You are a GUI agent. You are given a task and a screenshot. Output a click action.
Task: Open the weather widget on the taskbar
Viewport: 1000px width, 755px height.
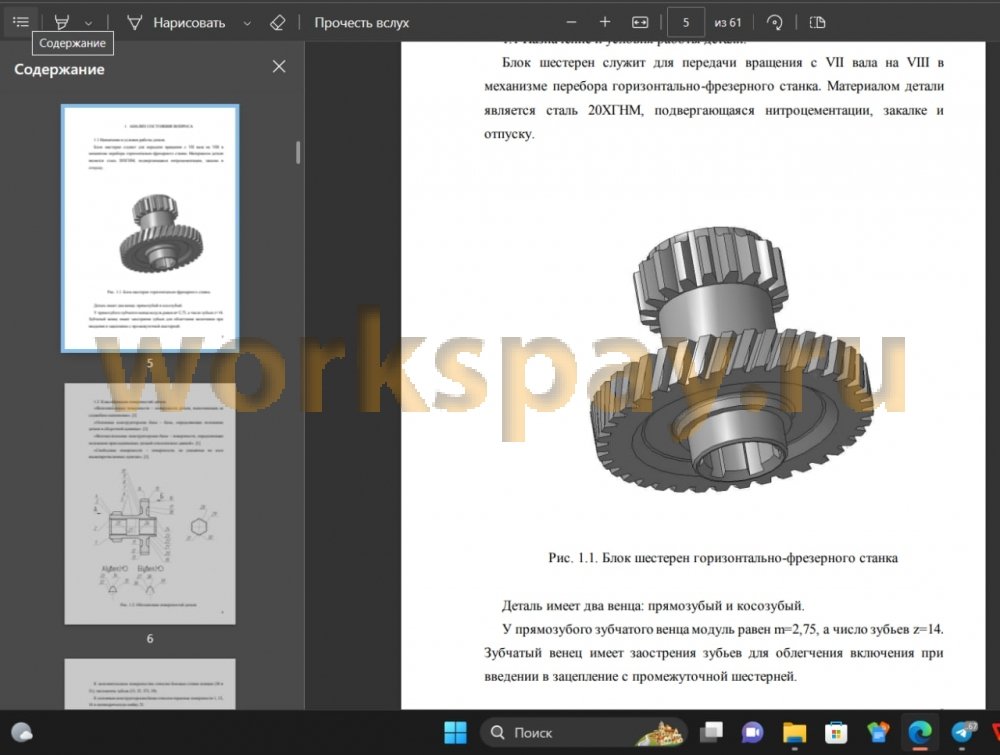point(22,733)
